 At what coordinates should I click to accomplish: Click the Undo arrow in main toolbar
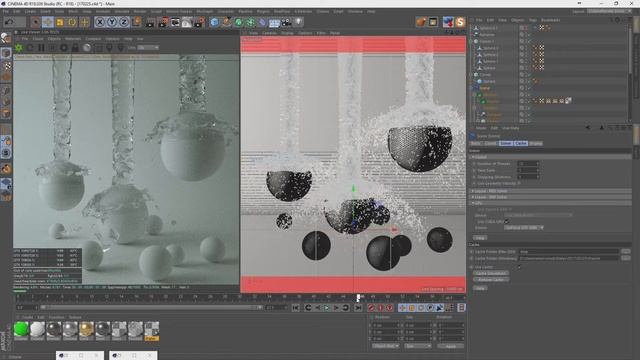(9, 22)
